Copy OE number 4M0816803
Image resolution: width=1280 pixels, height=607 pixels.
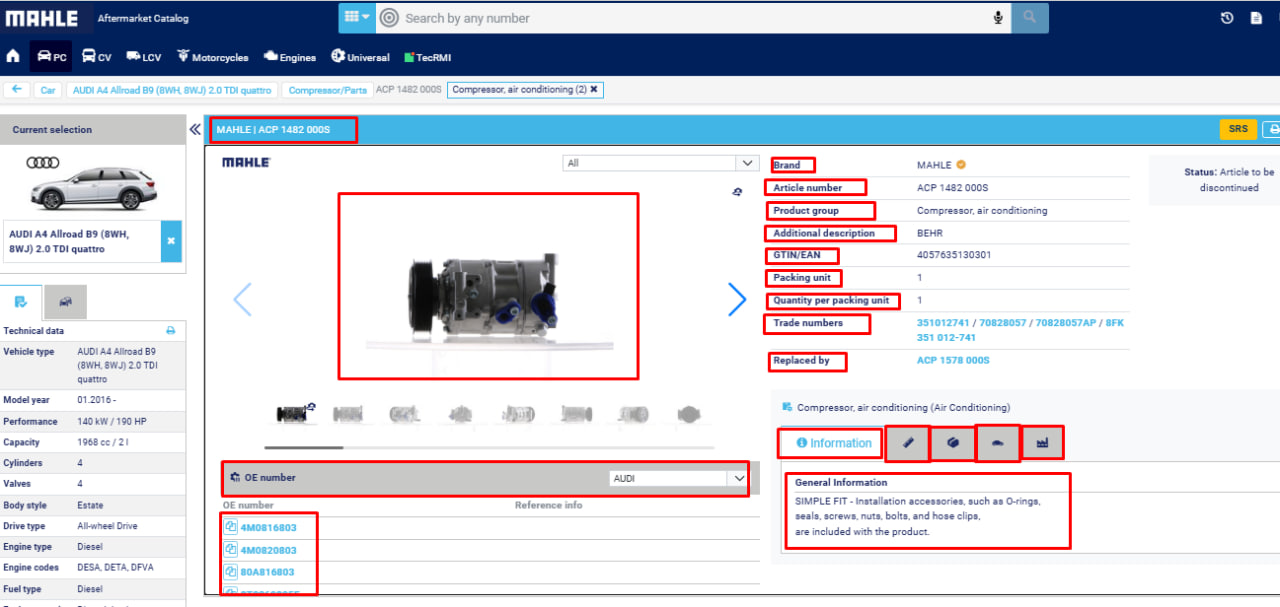(230, 527)
